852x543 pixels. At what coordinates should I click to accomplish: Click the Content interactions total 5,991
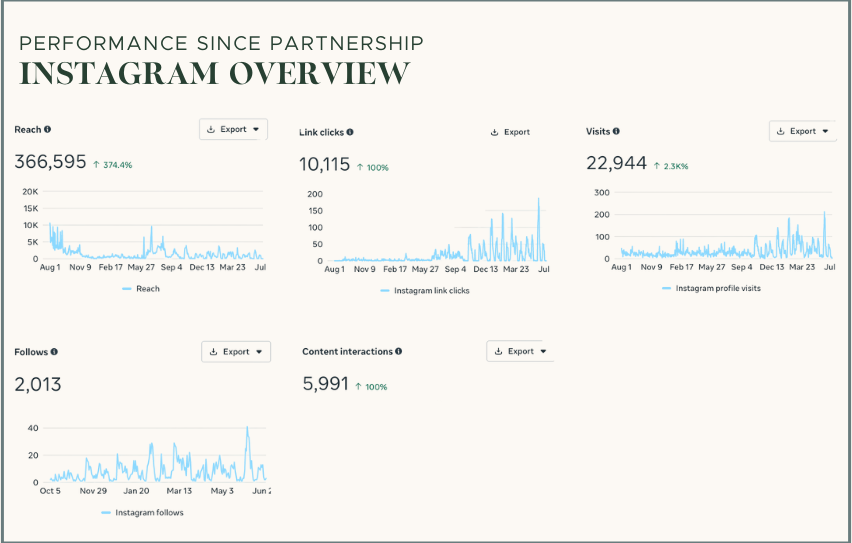325,383
